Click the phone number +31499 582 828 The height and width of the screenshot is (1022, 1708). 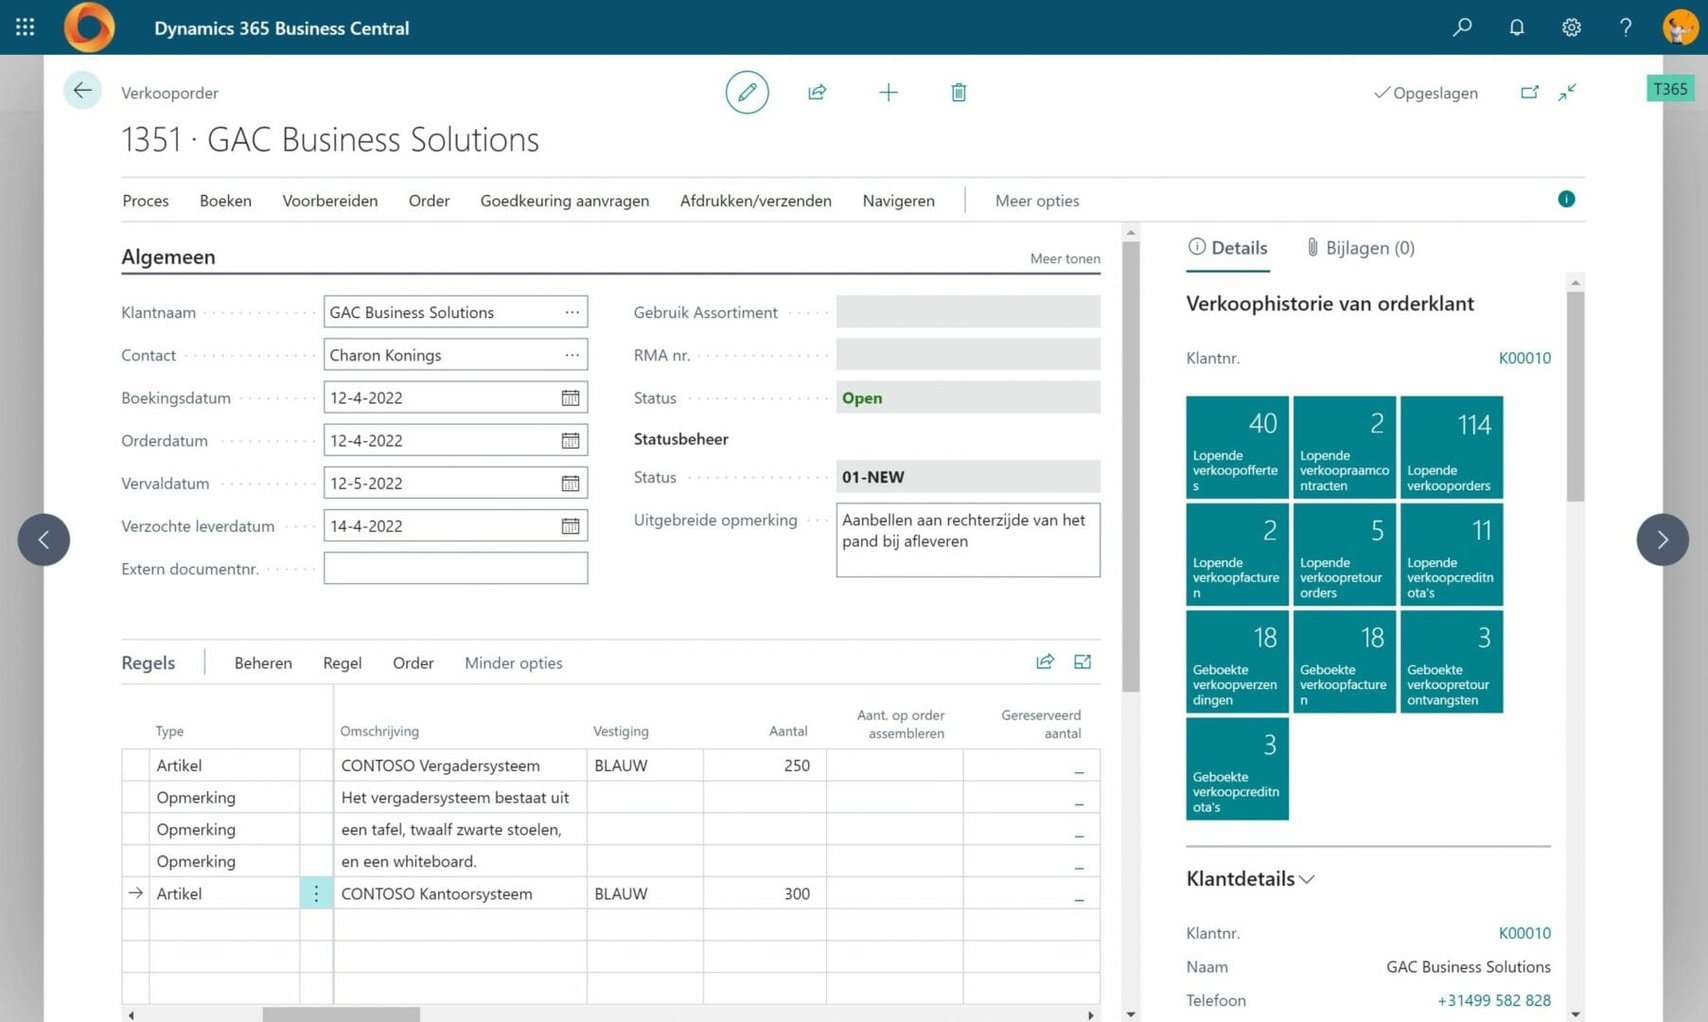point(1494,1000)
